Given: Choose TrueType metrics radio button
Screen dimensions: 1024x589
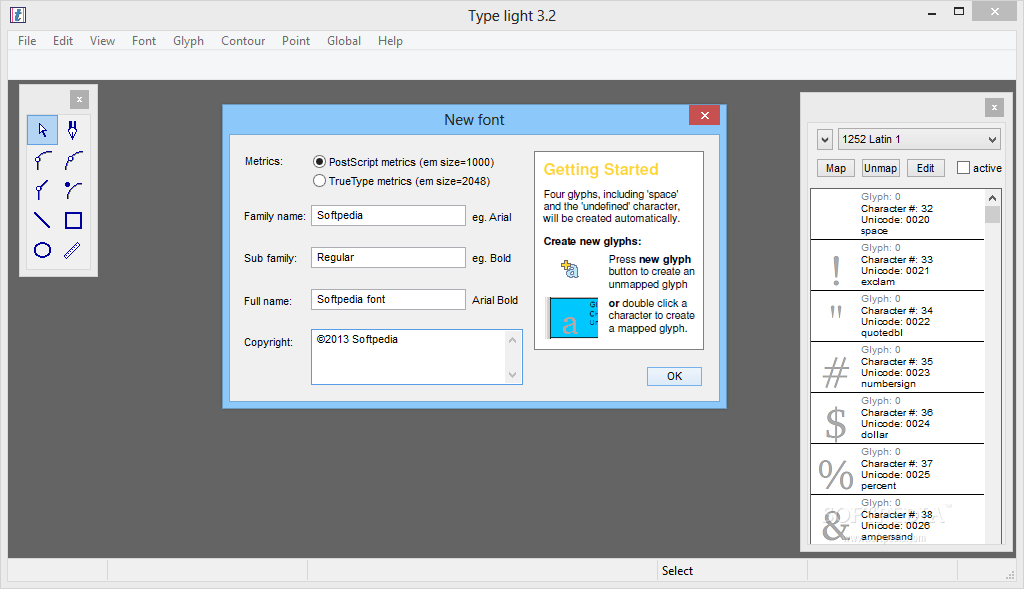Looking at the screenshot, I should tap(319, 181).
